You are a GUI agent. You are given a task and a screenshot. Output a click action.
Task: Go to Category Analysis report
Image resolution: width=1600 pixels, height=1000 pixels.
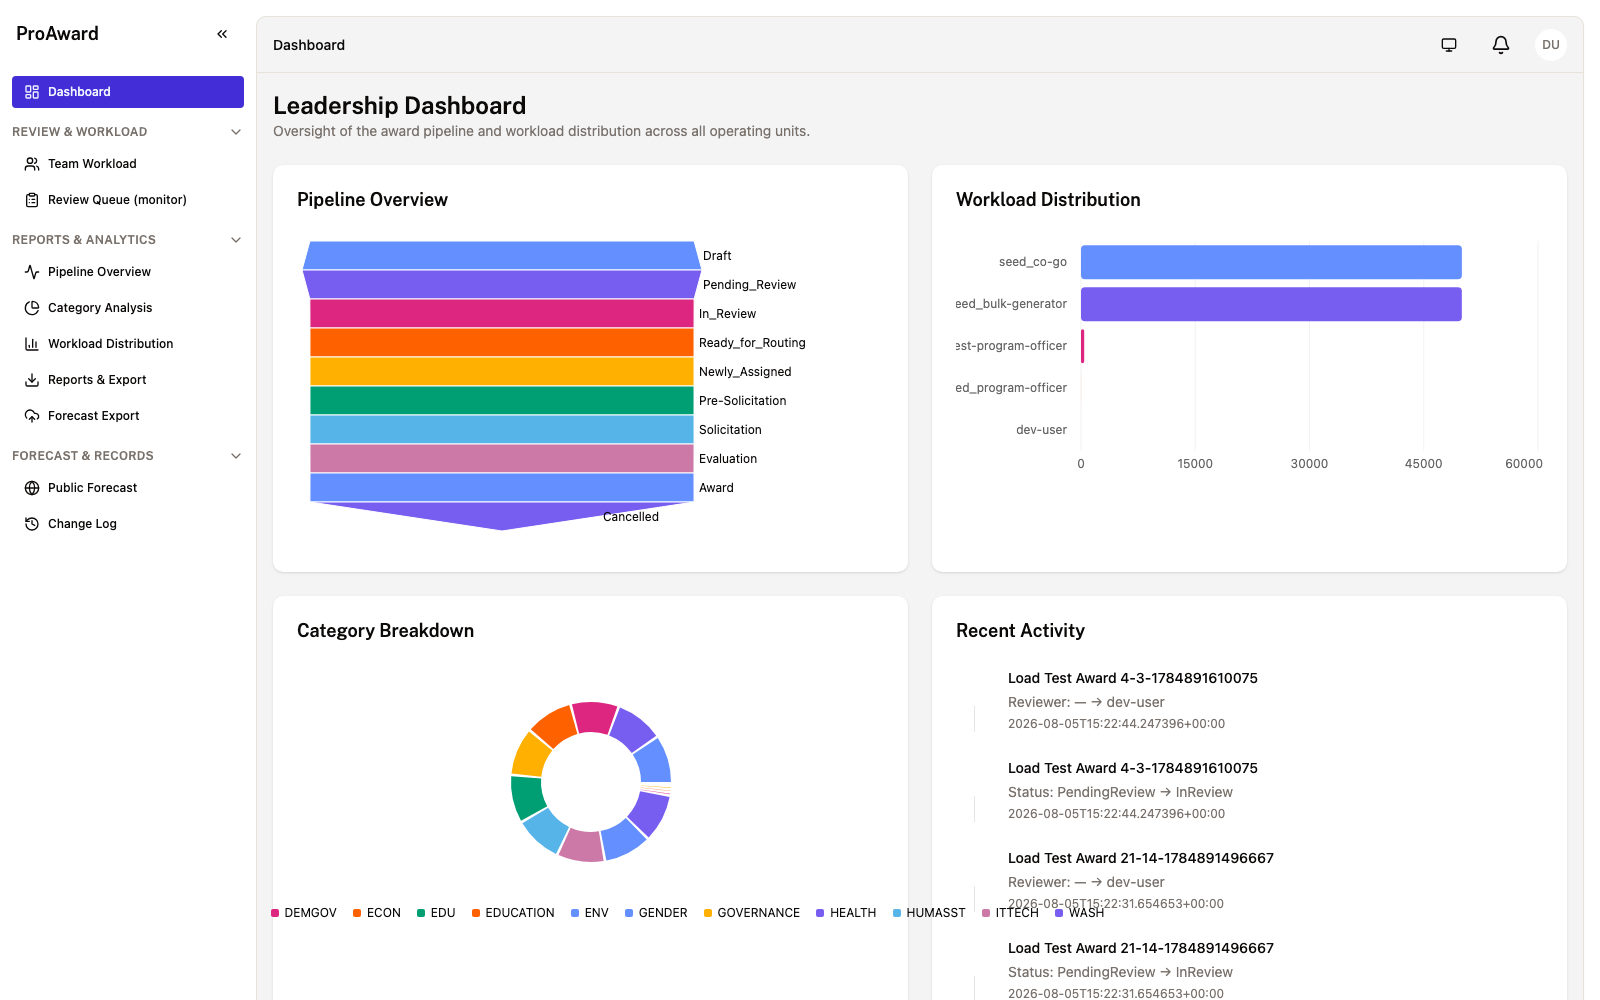[x=128, y=308]
